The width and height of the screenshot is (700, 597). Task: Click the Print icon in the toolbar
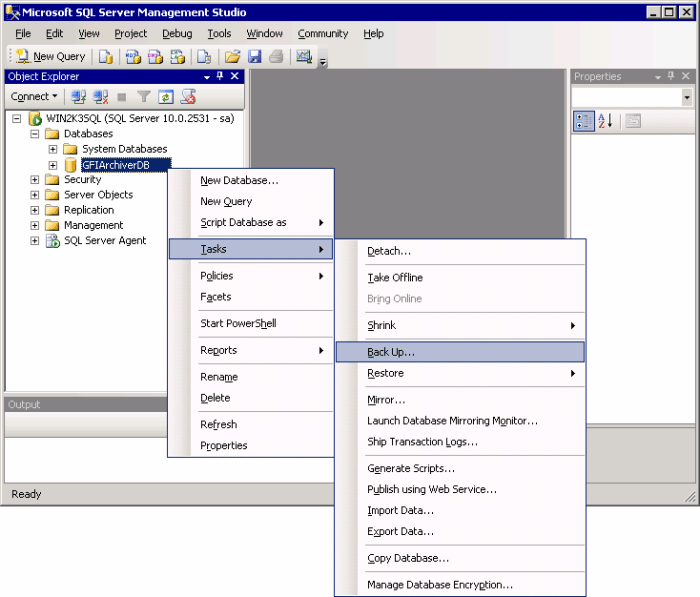click(276, 57)
